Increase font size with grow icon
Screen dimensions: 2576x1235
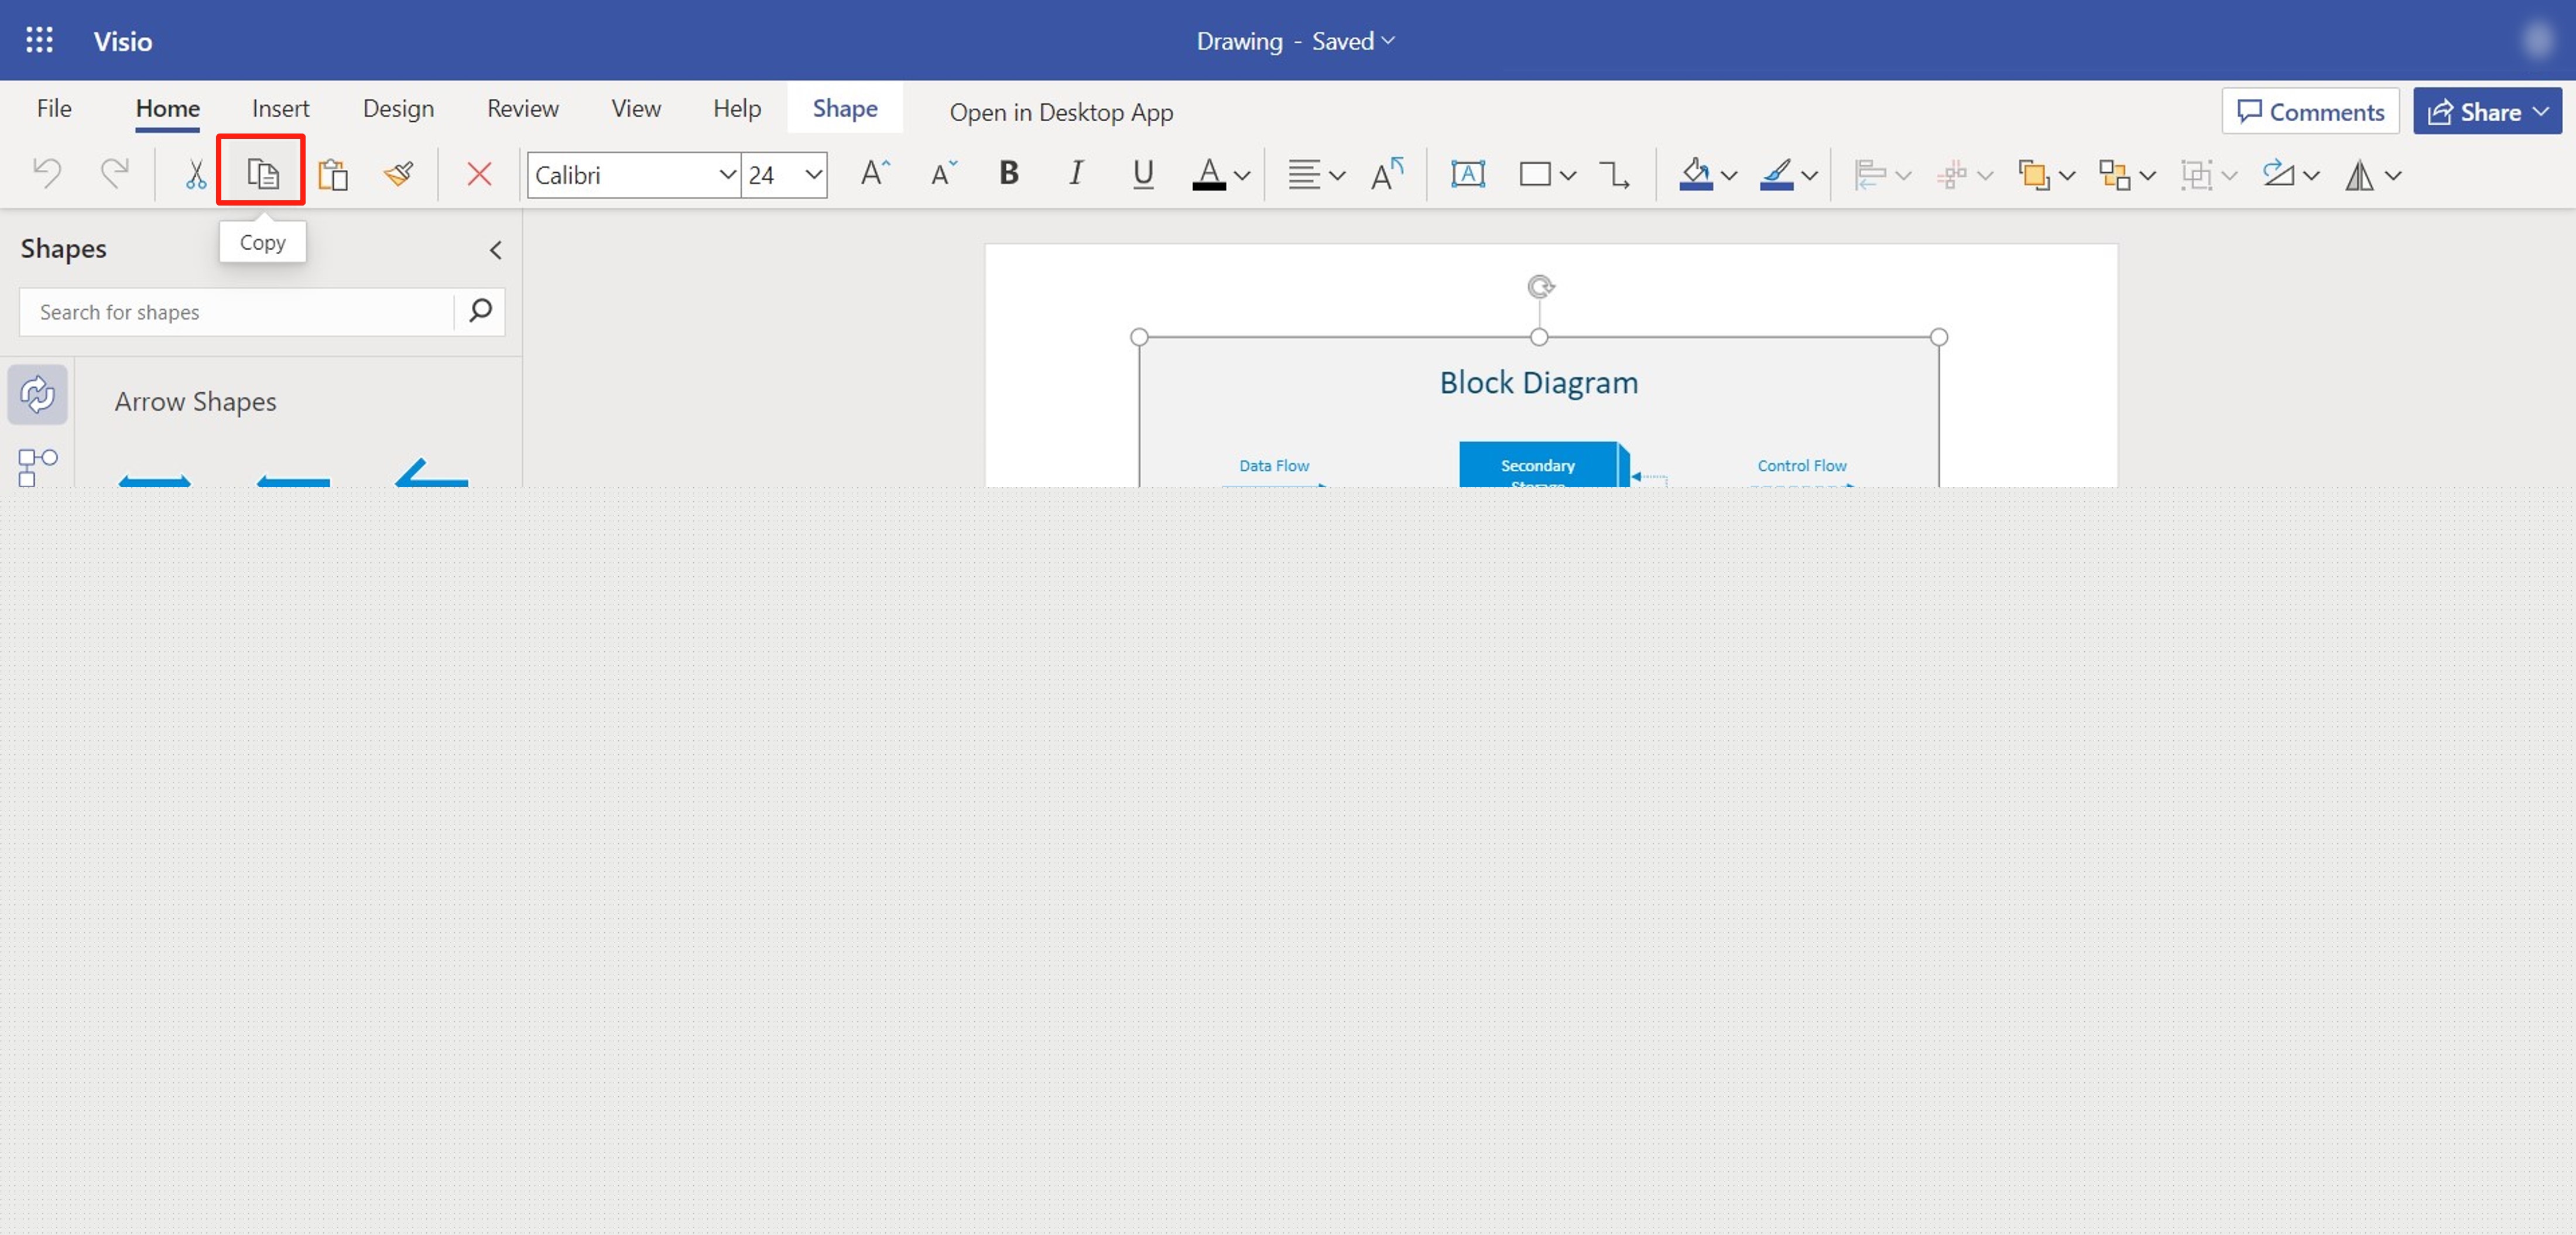(875, 174)
